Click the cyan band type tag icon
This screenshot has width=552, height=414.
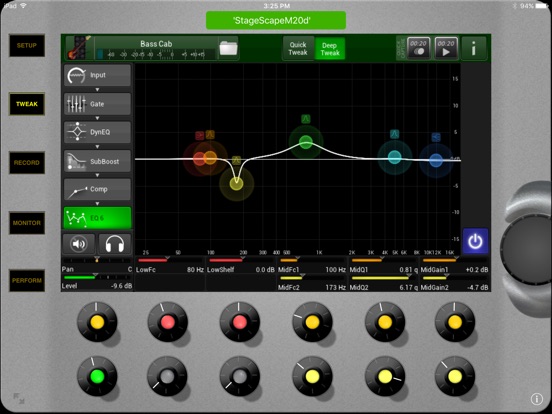395,134
